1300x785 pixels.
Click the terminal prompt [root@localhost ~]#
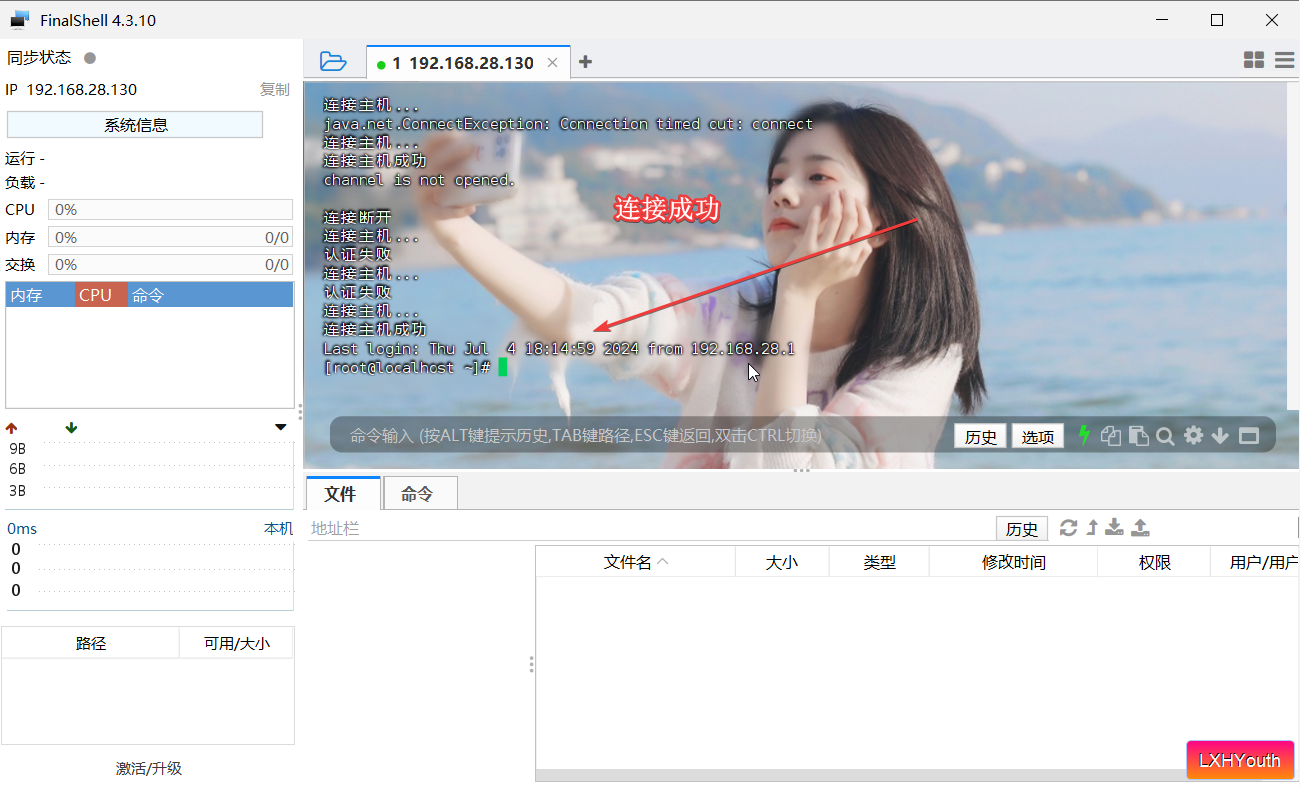pyautogui.click(x=406, y=367)
